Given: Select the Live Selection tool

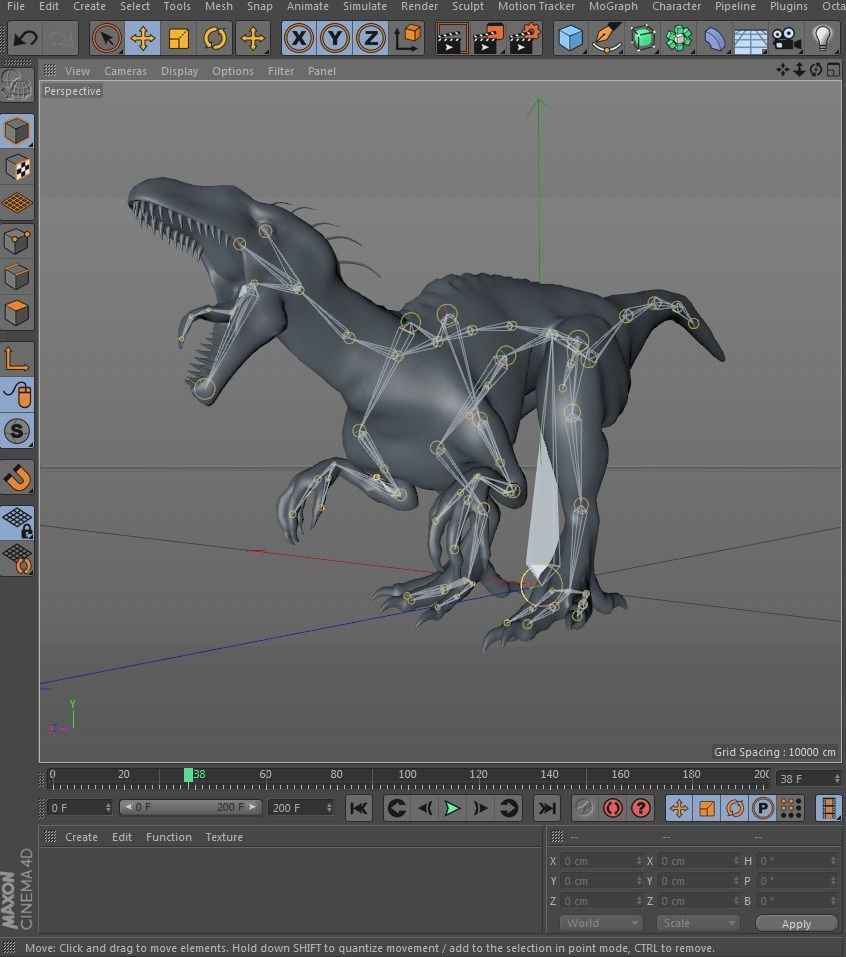Looking at the screenshot, I should (x=106, y=38).
